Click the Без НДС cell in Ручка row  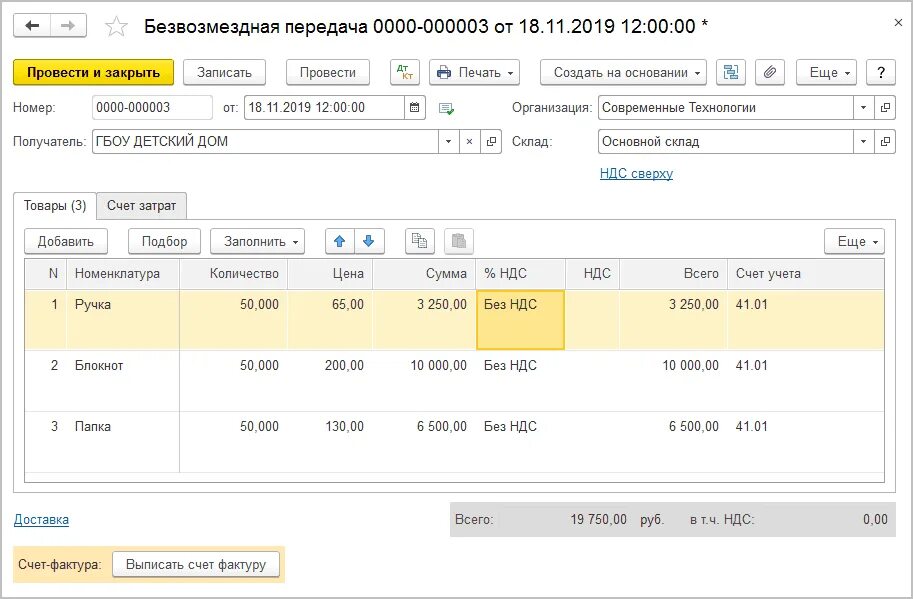click(x=521, y=320)
